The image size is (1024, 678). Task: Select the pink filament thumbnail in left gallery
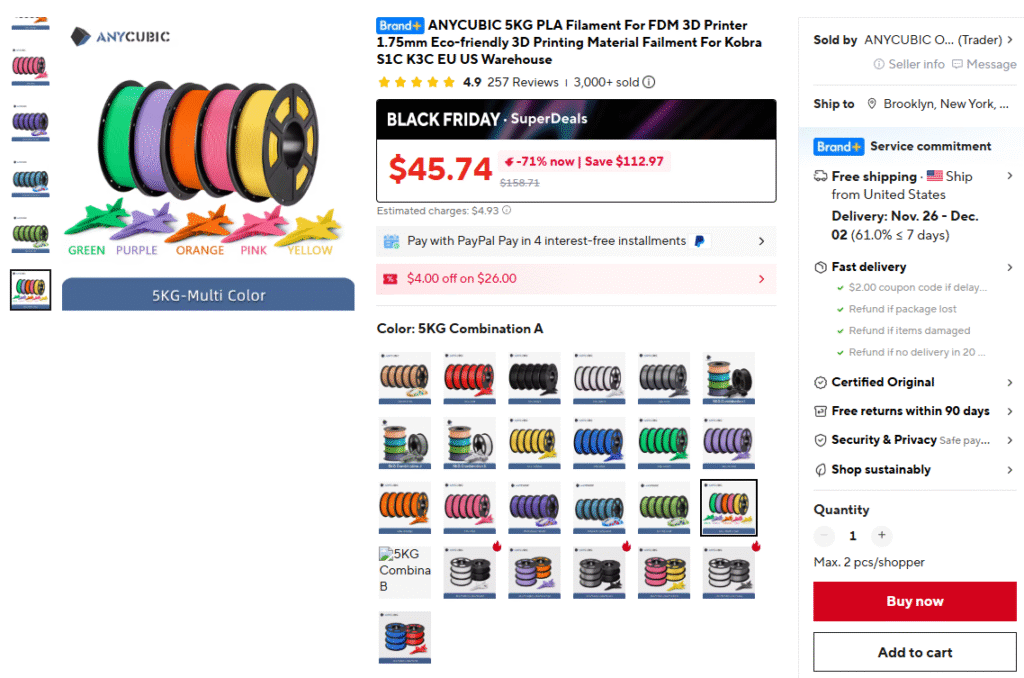click(31, 67)
